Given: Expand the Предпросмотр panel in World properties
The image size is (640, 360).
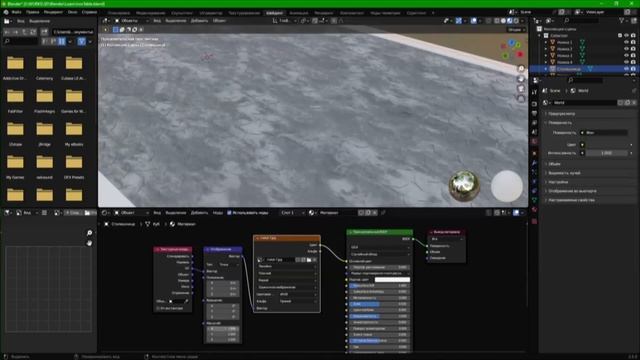Looking at the screenshot, I should coord(562,114).
